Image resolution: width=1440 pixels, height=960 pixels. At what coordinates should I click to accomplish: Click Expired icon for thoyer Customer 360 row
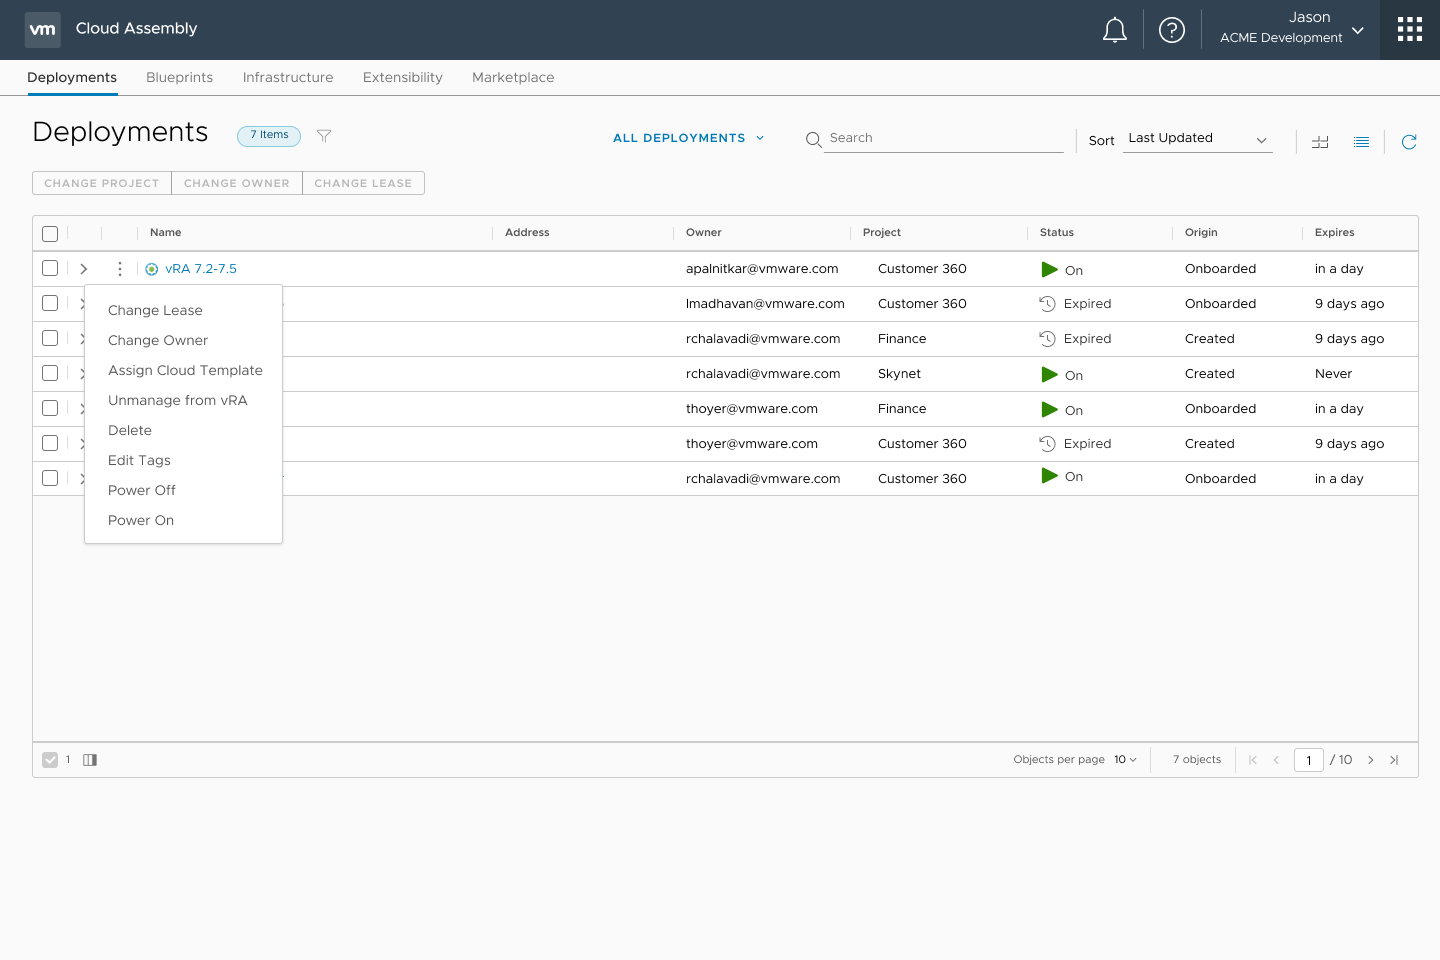pyautogui.click(x=1048, y=444)
